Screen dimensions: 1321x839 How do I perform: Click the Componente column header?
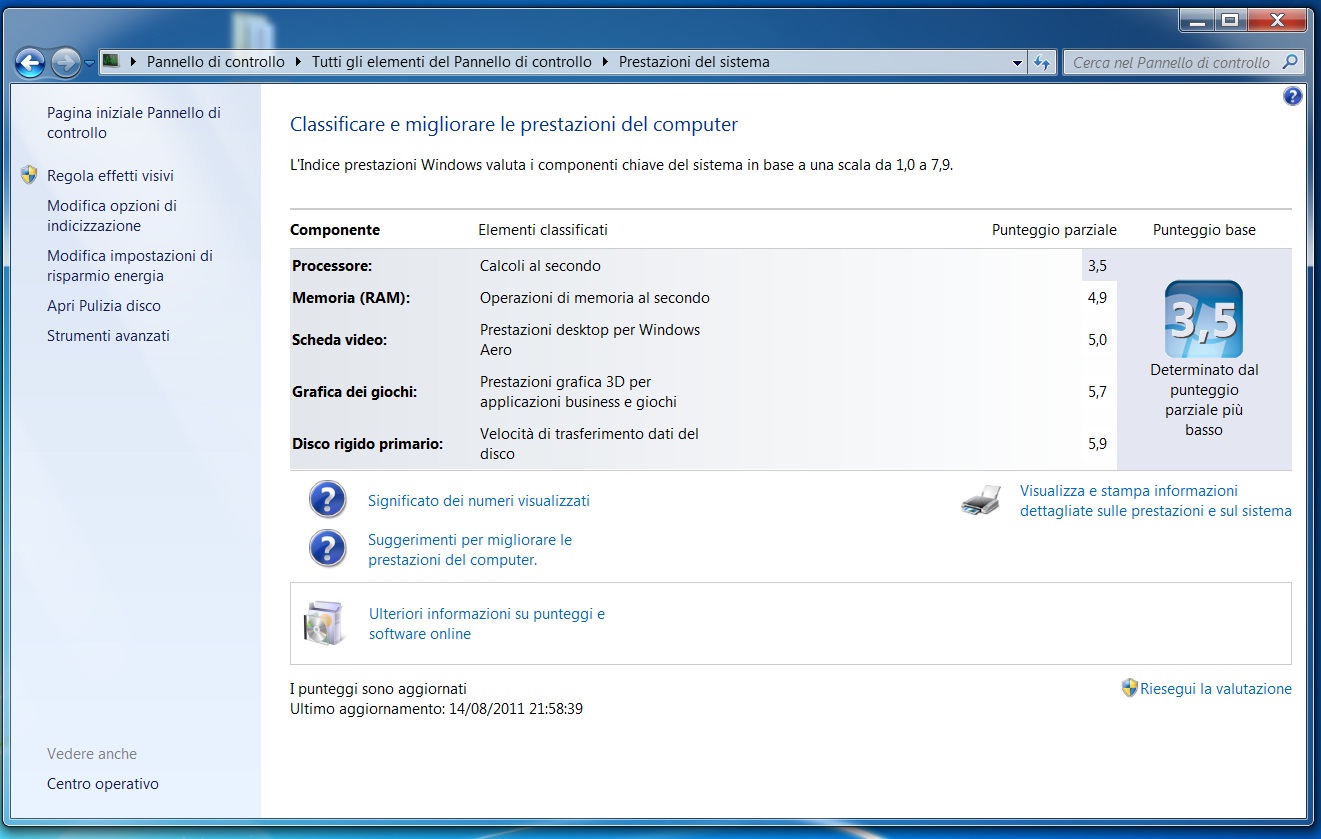tap(335, 230)
